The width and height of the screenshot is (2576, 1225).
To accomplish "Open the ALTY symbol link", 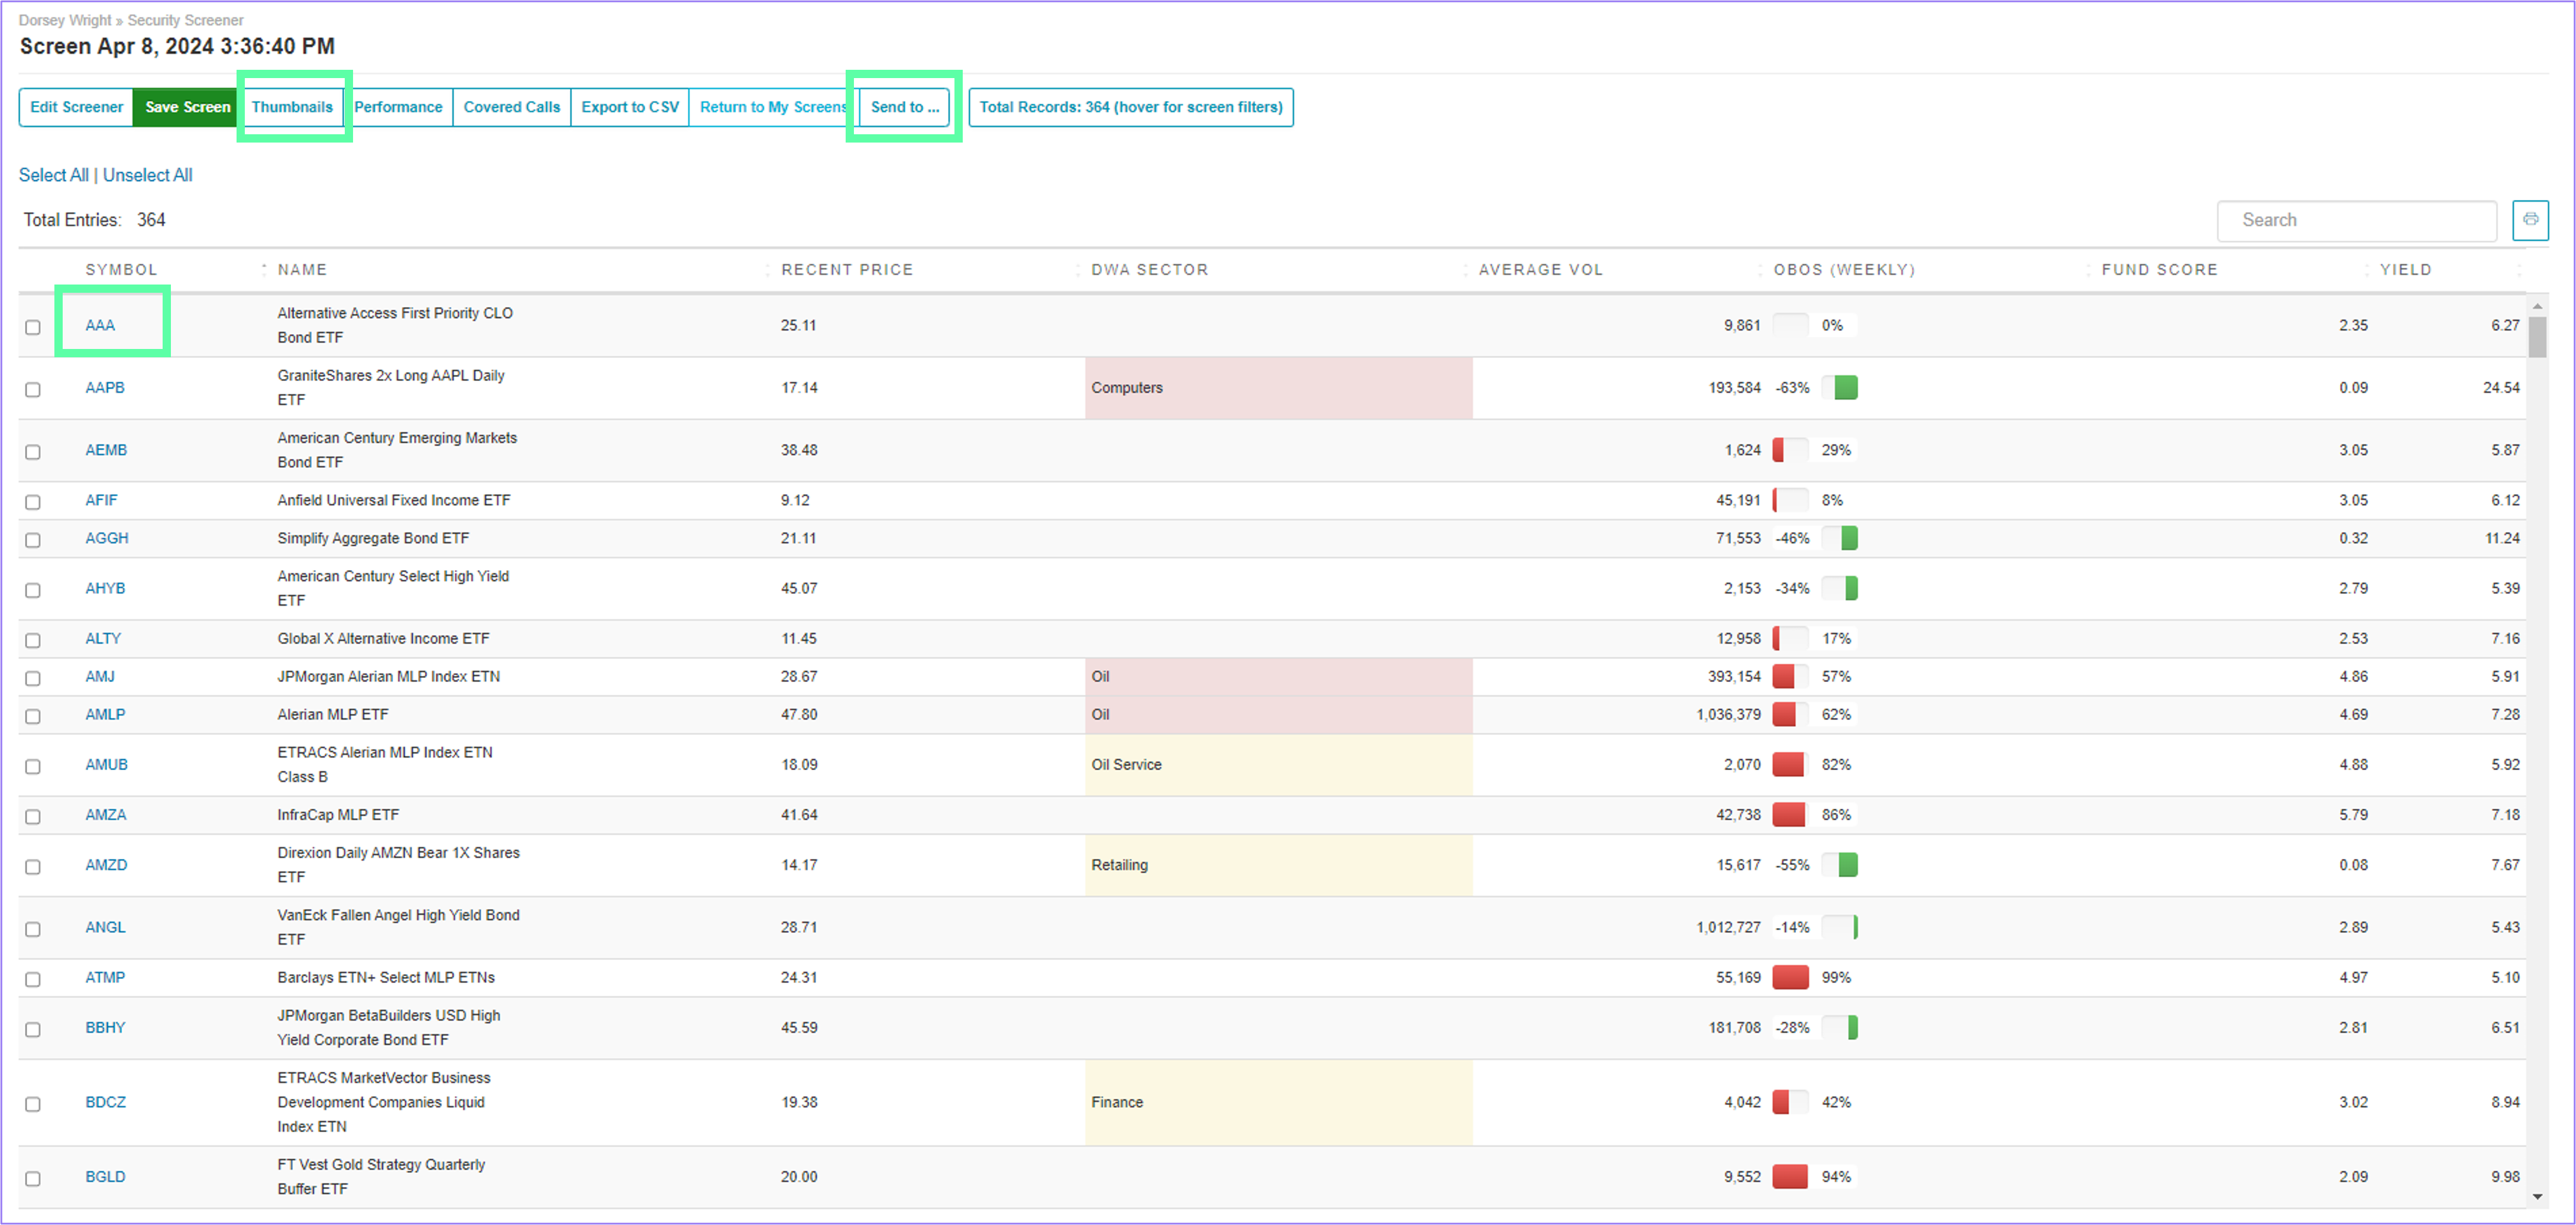I will (103, 638).
